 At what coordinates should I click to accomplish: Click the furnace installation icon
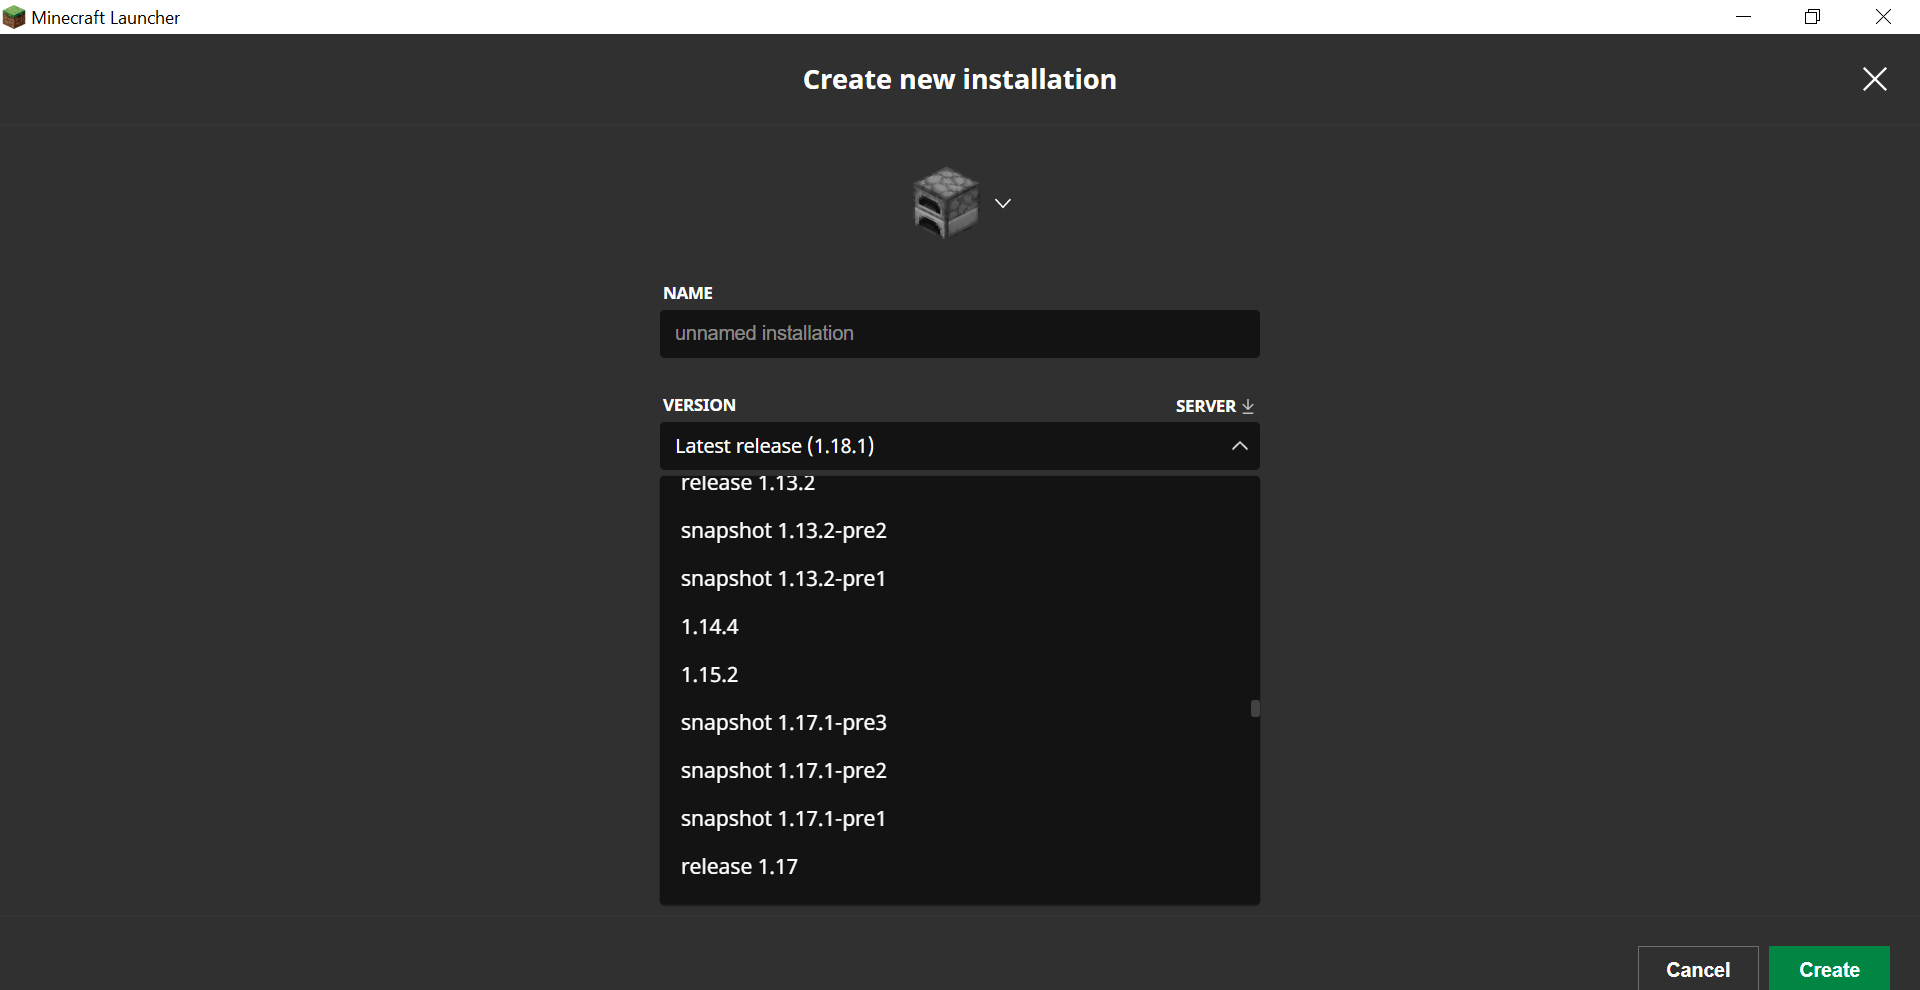click(x=945, y=202)
